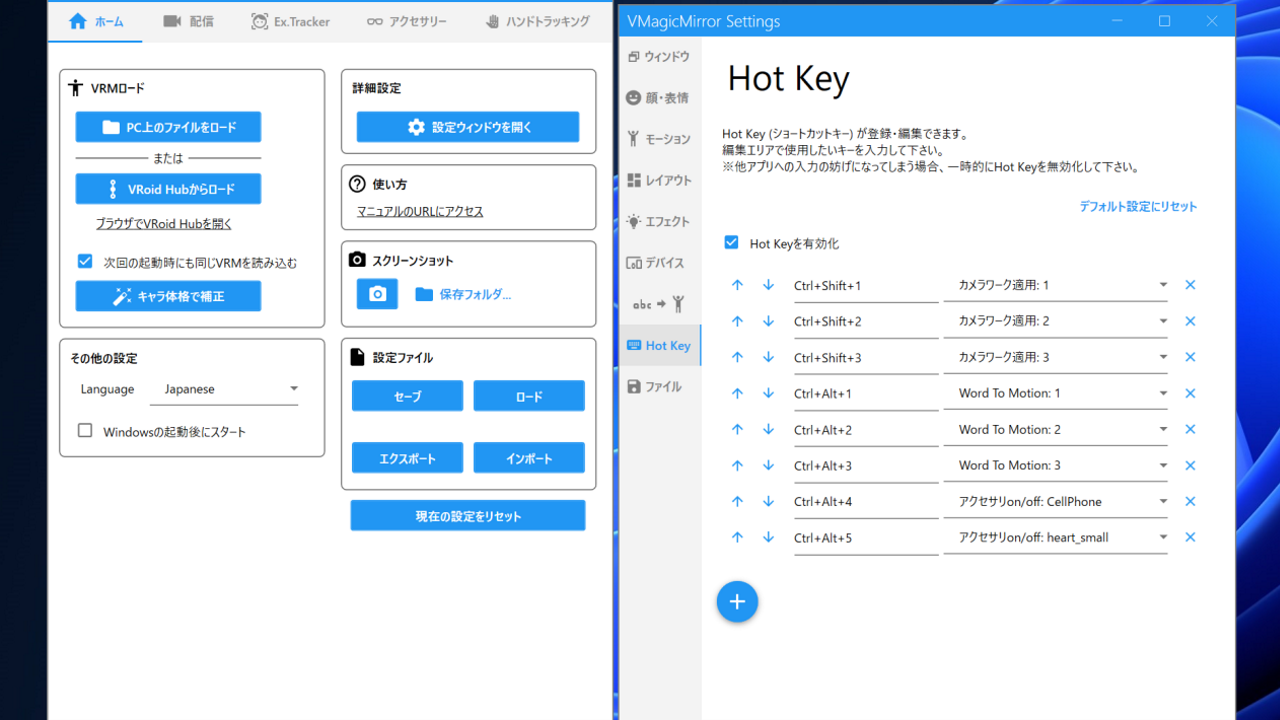Click VRoid Hubからロード button

click(x=168, y=189)
